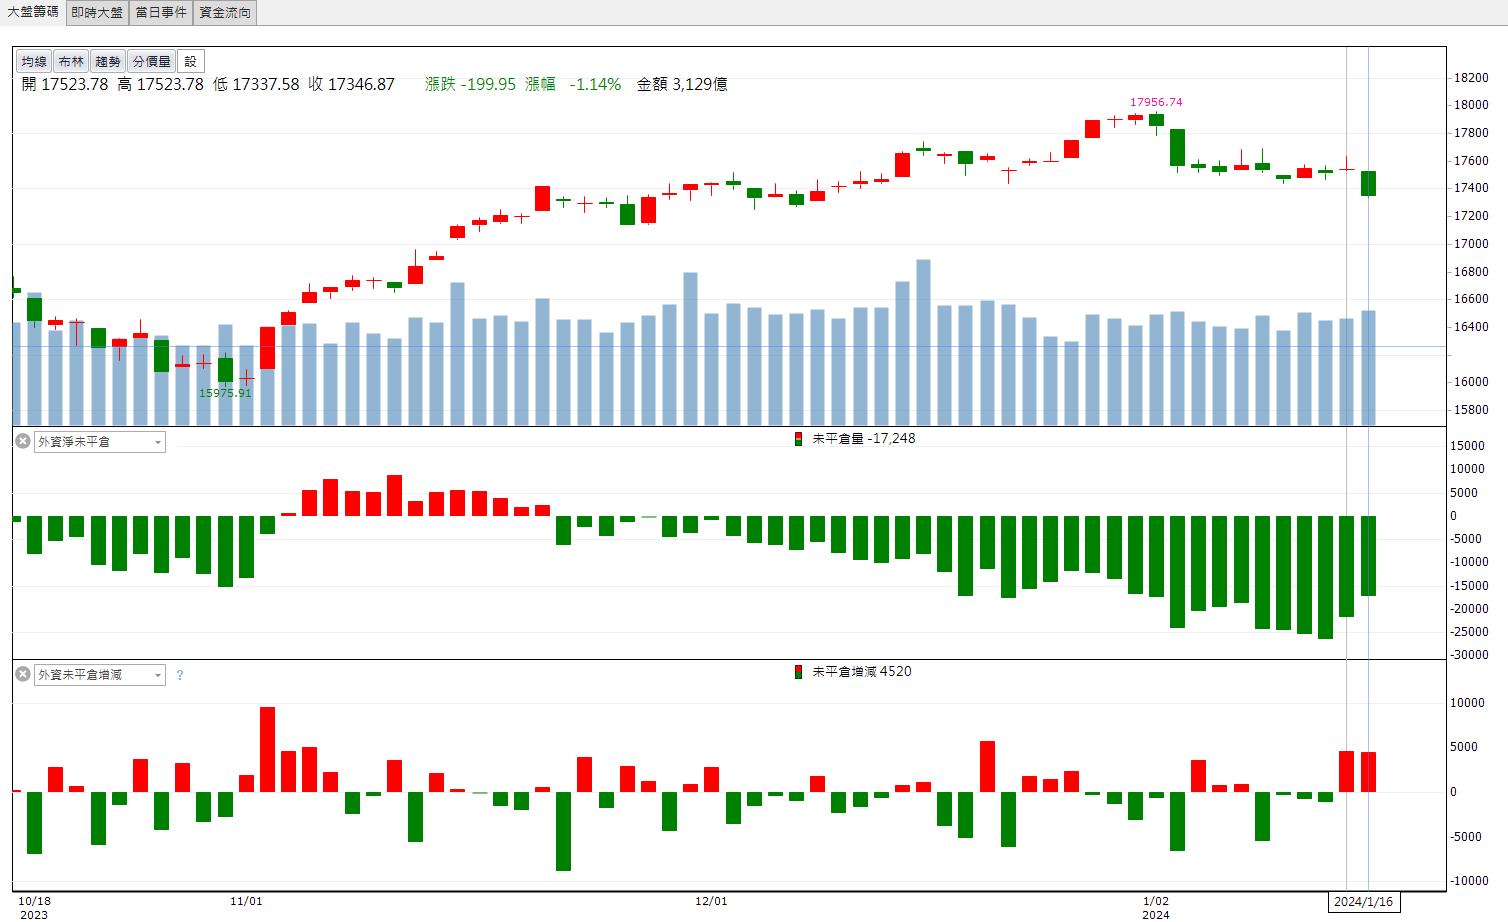The height and width of the screenshot is (922, 1508).
Task: Open the 當日事件 tab
Action: (161, 12)
